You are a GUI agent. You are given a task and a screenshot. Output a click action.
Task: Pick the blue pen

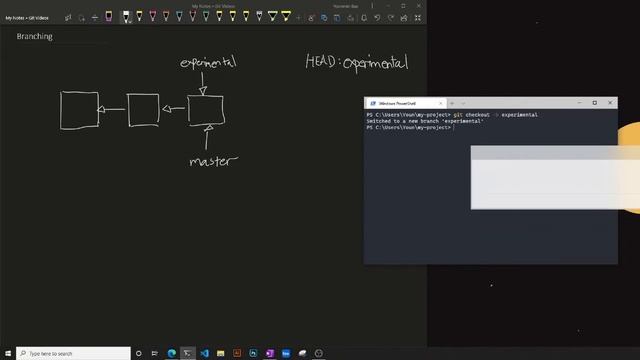click(x=179, y=16)
